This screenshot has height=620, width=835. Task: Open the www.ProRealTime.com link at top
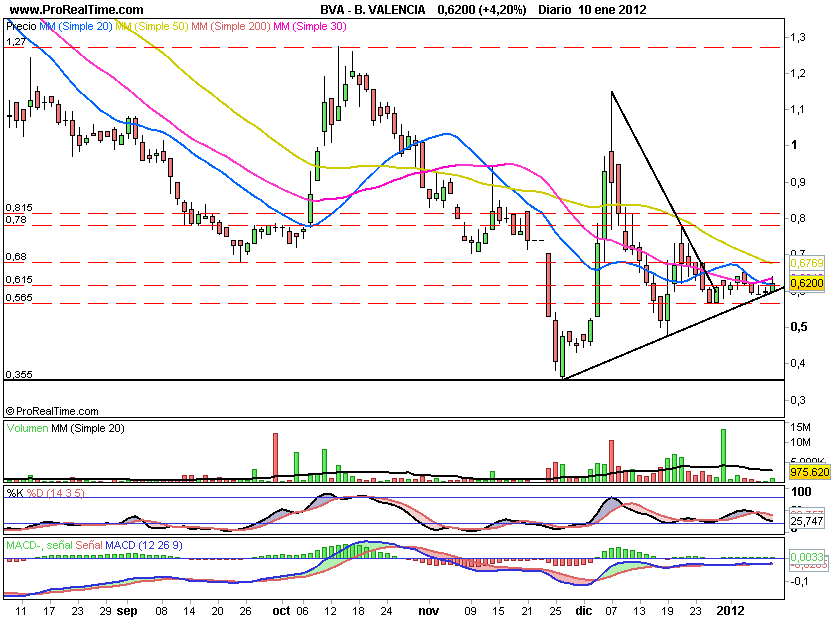75,10
